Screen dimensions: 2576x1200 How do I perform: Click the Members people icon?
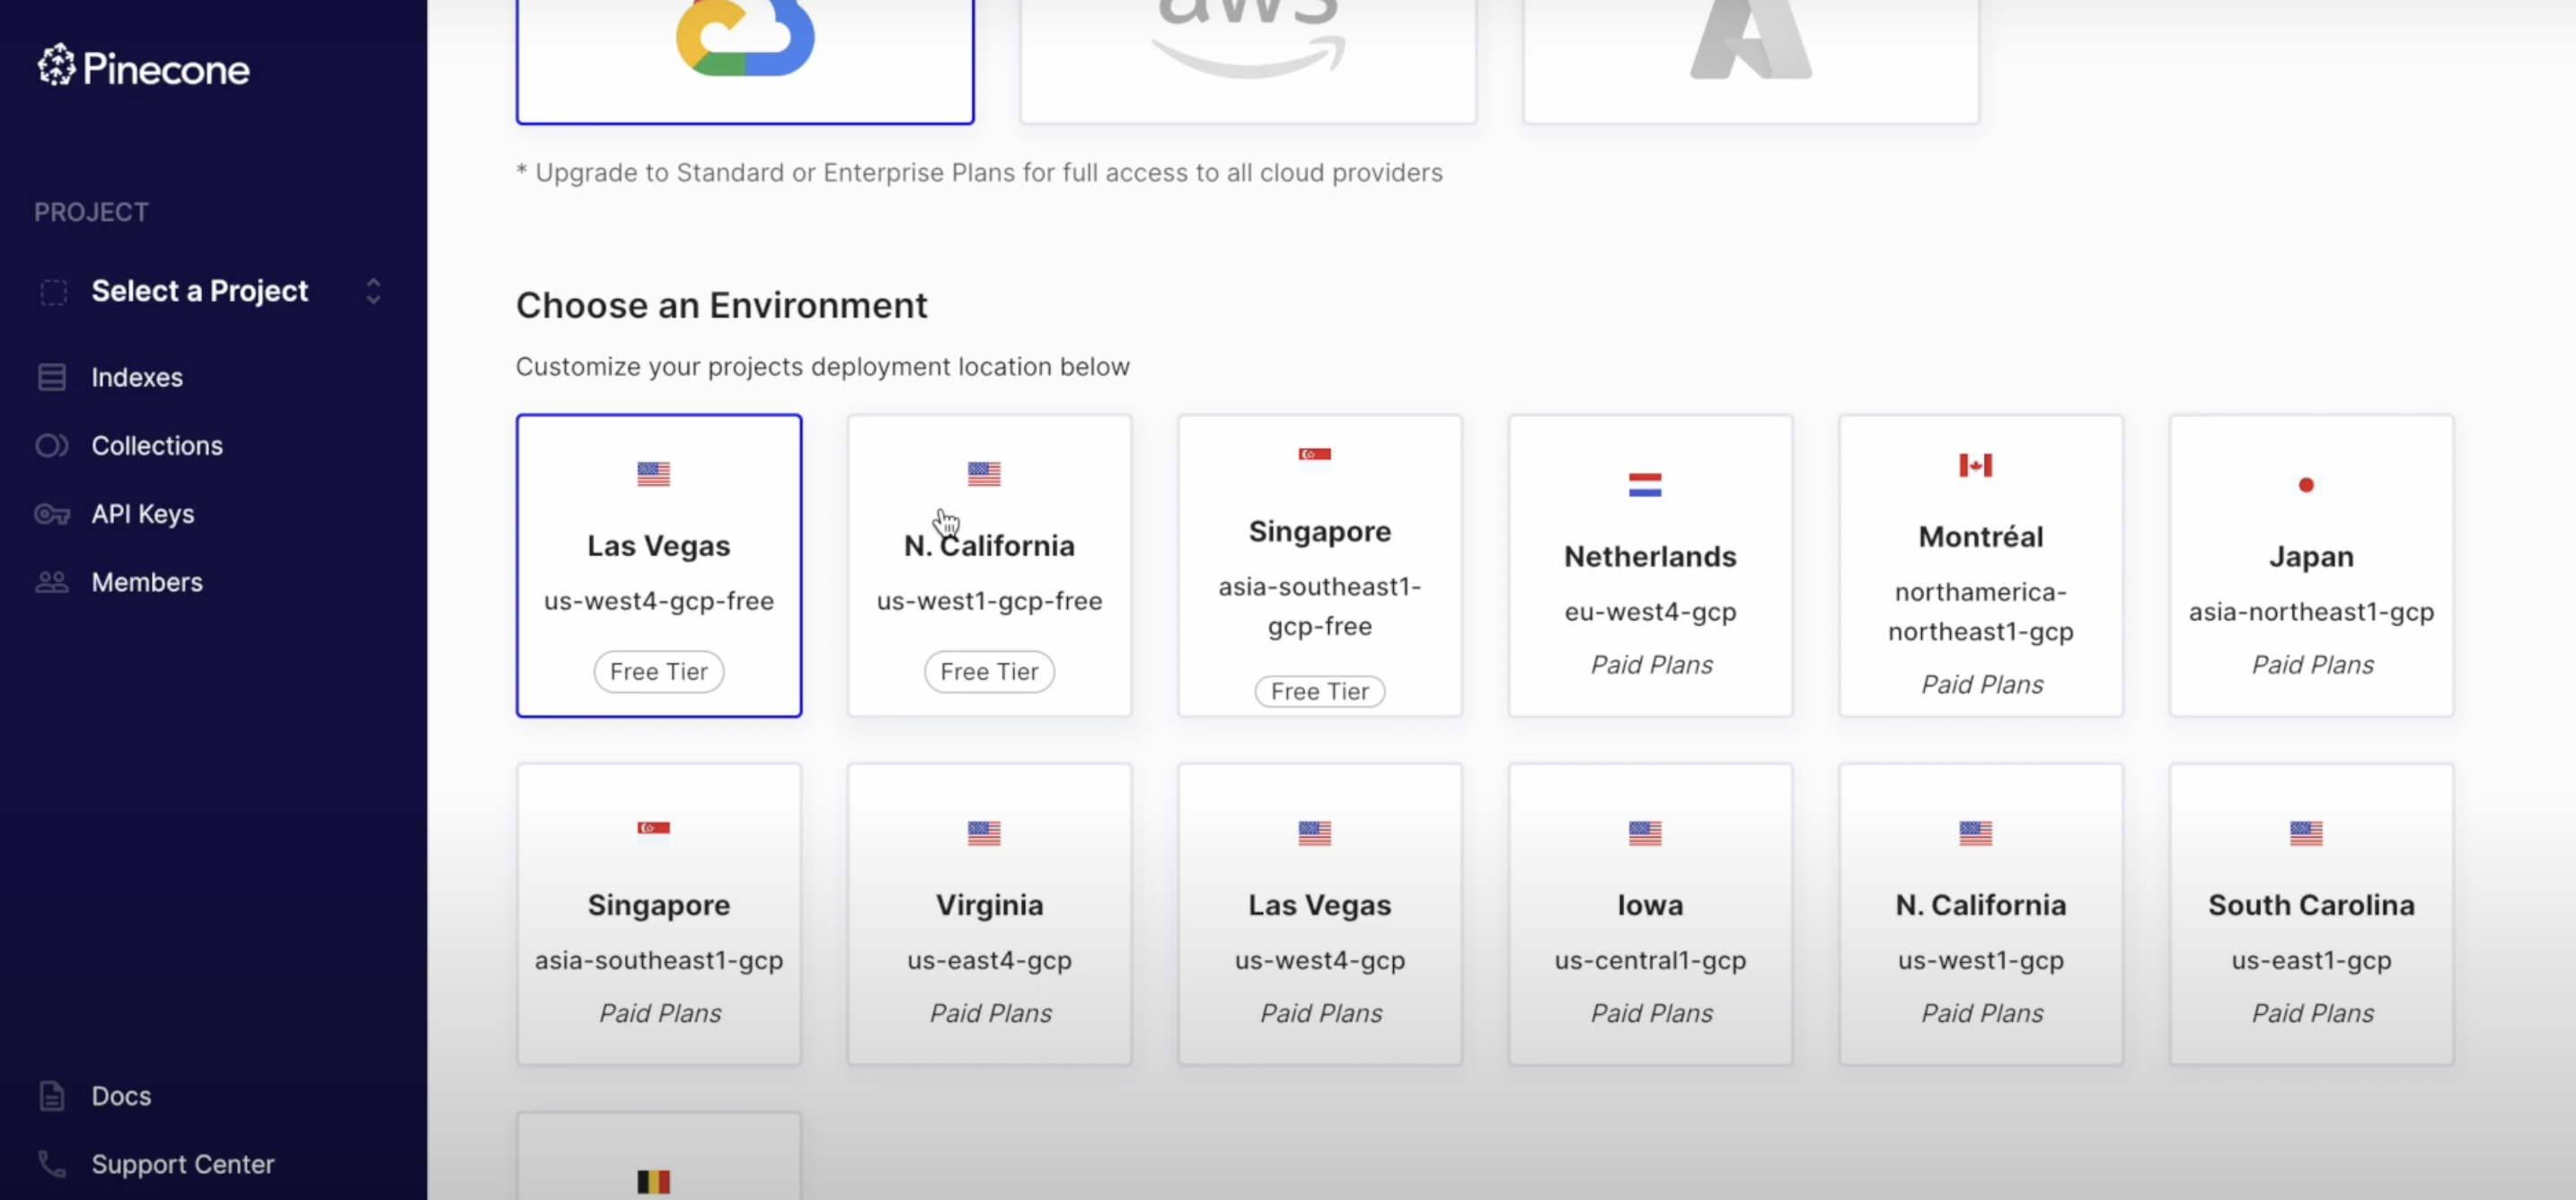(51, 582)
